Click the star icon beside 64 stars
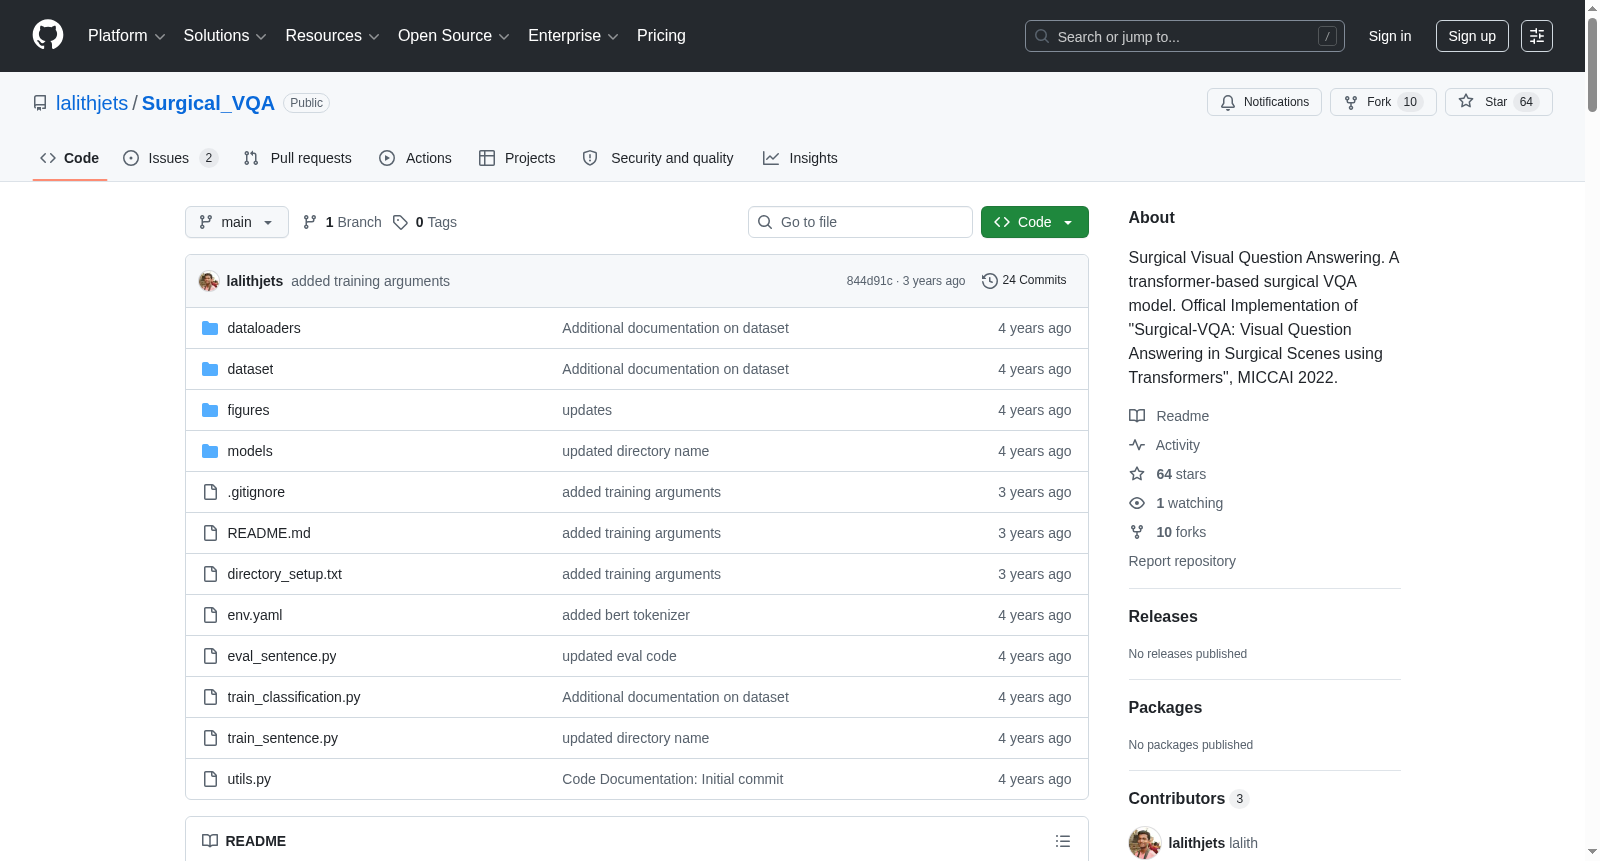 pyautogui.click(x=1137, y=474)
